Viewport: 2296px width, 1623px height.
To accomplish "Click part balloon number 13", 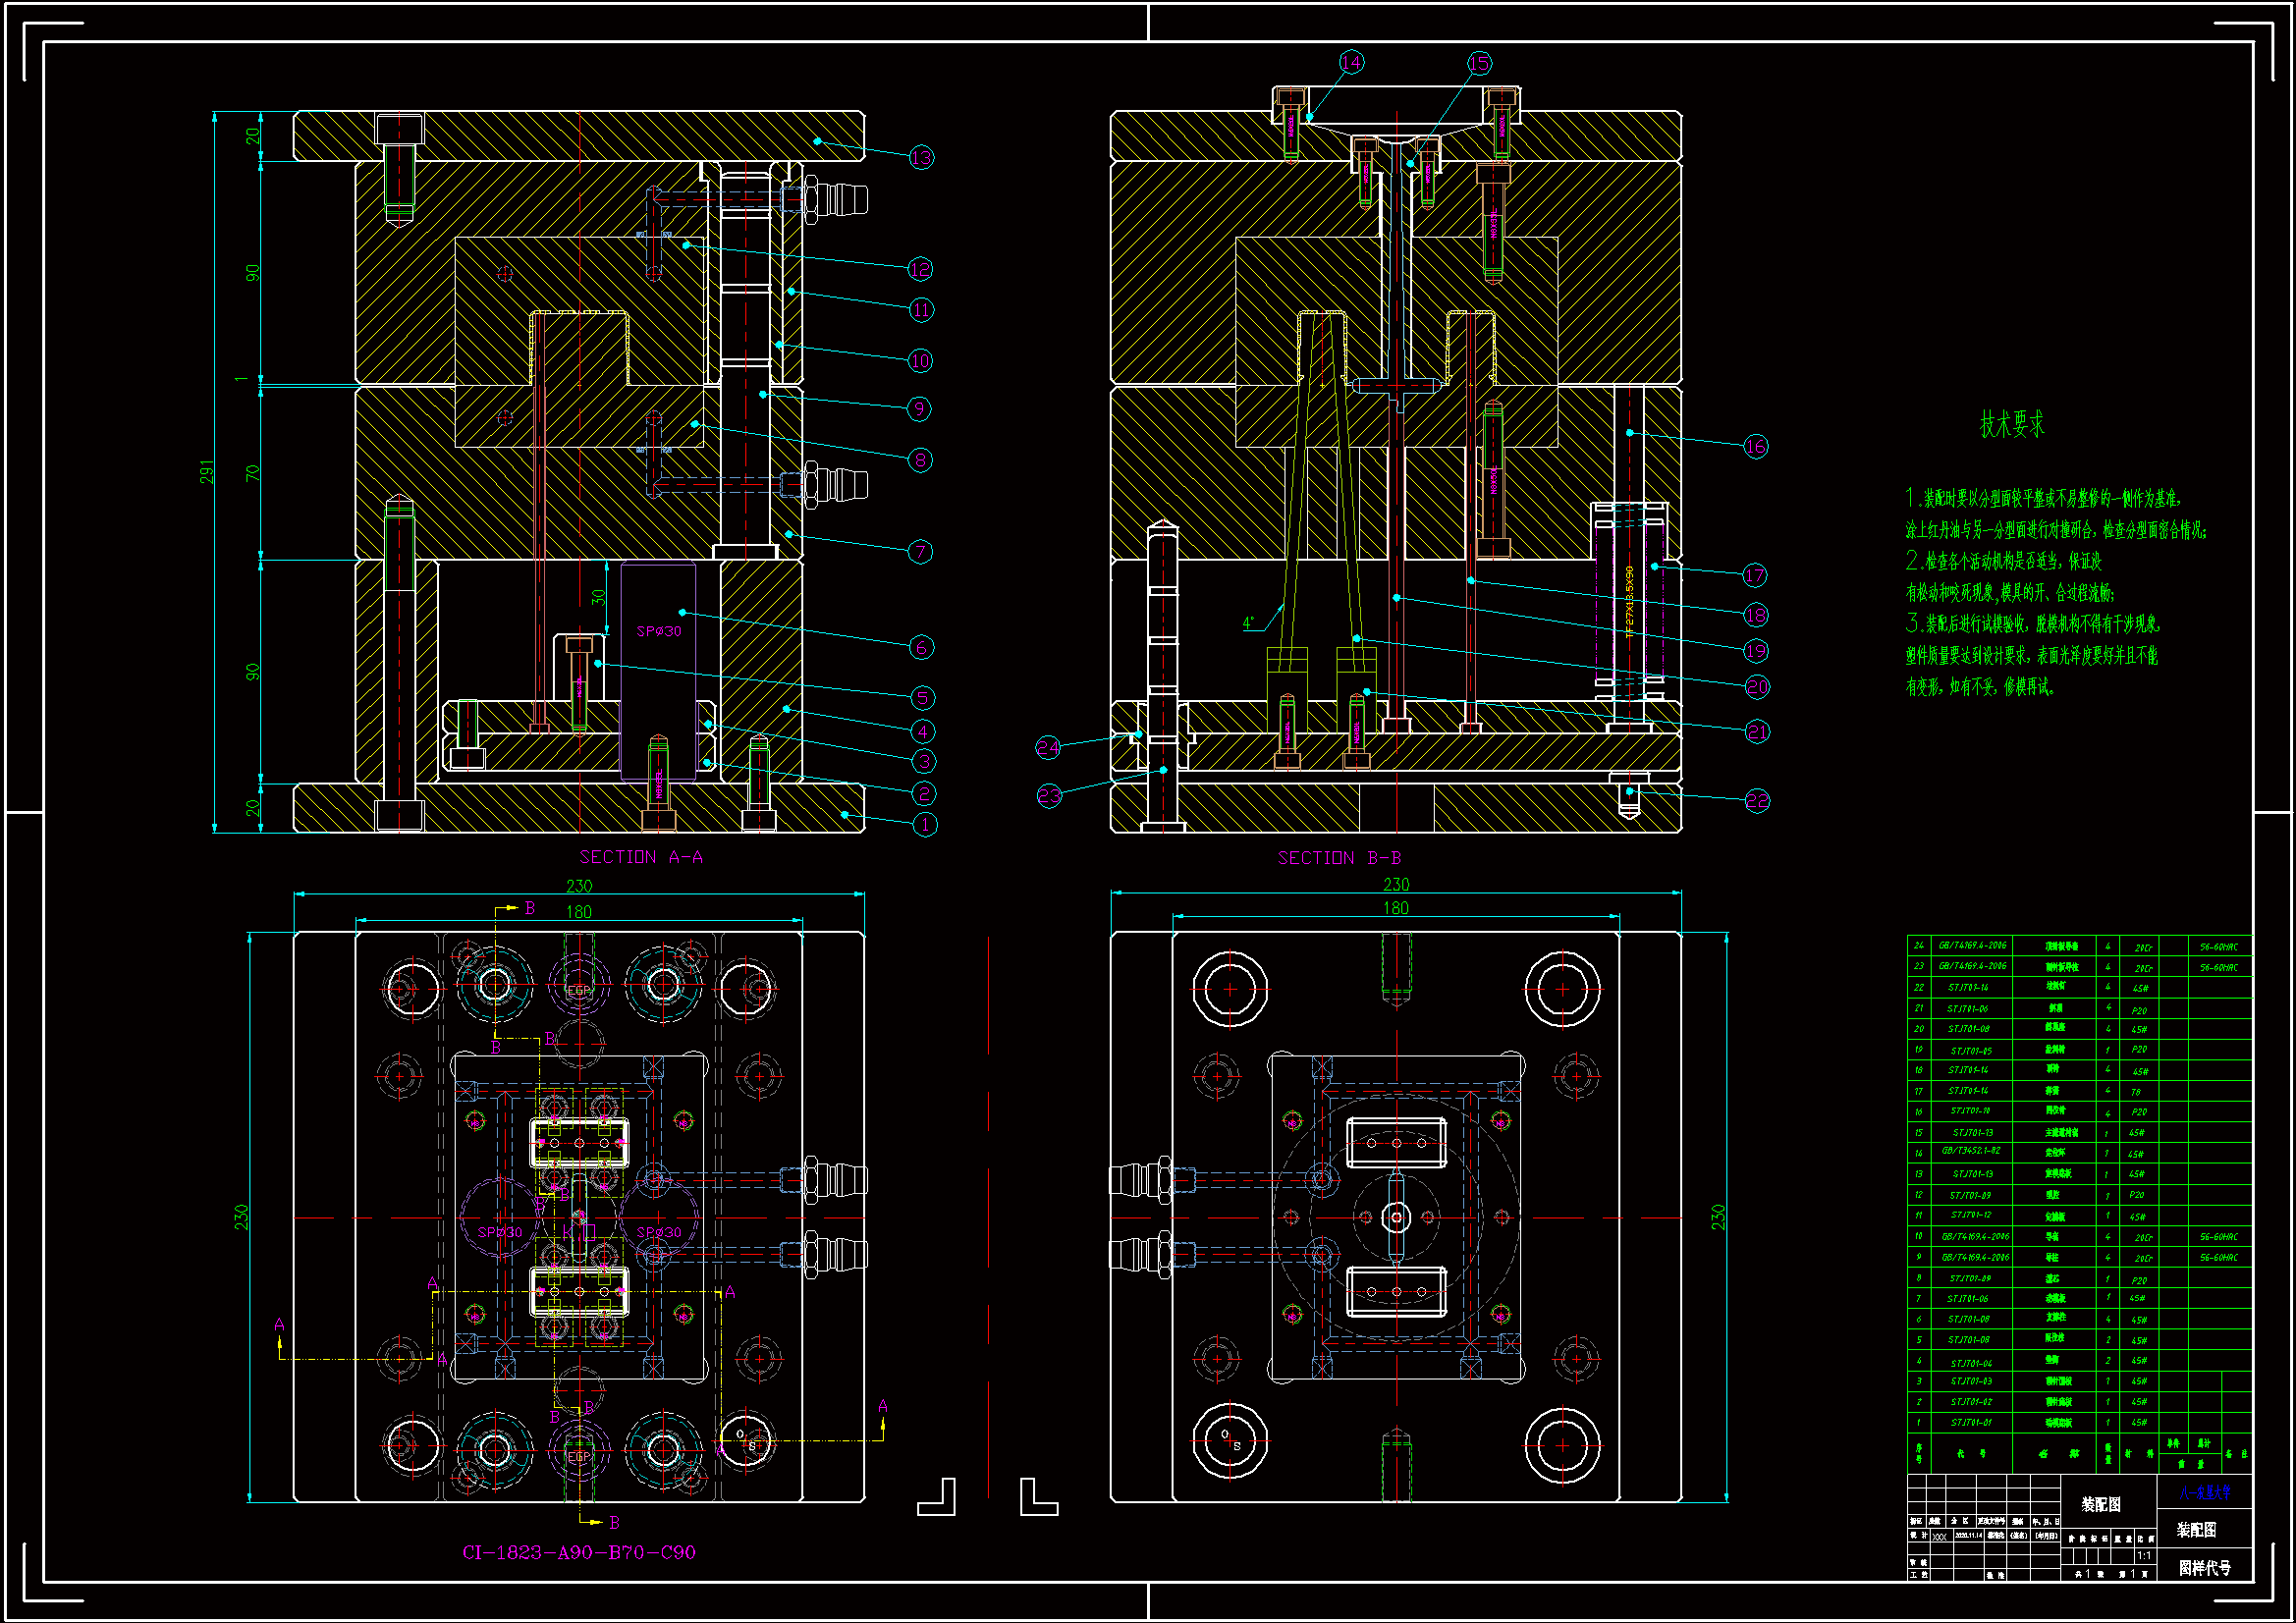I will (x=921, y=157).
